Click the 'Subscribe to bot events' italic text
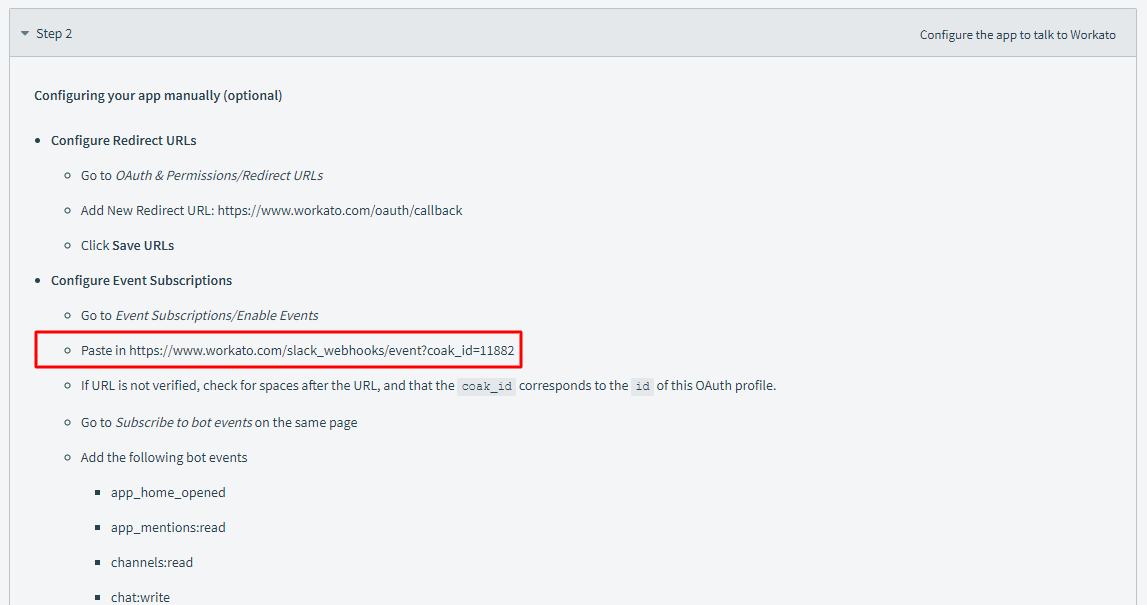 (x=183, y=423)
